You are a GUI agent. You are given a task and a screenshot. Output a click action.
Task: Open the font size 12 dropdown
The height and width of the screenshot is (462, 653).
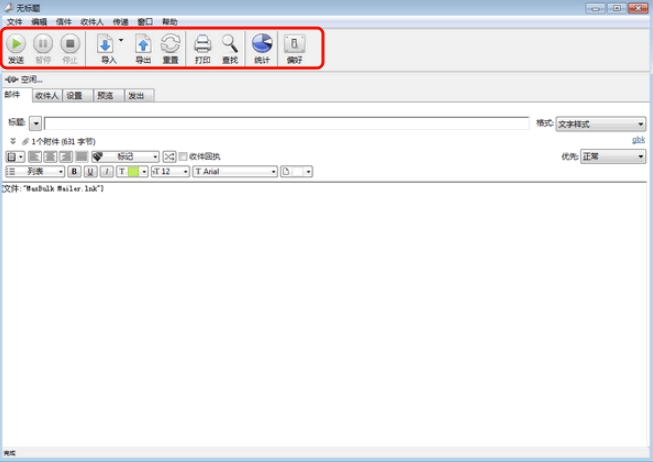pos(170,171)
